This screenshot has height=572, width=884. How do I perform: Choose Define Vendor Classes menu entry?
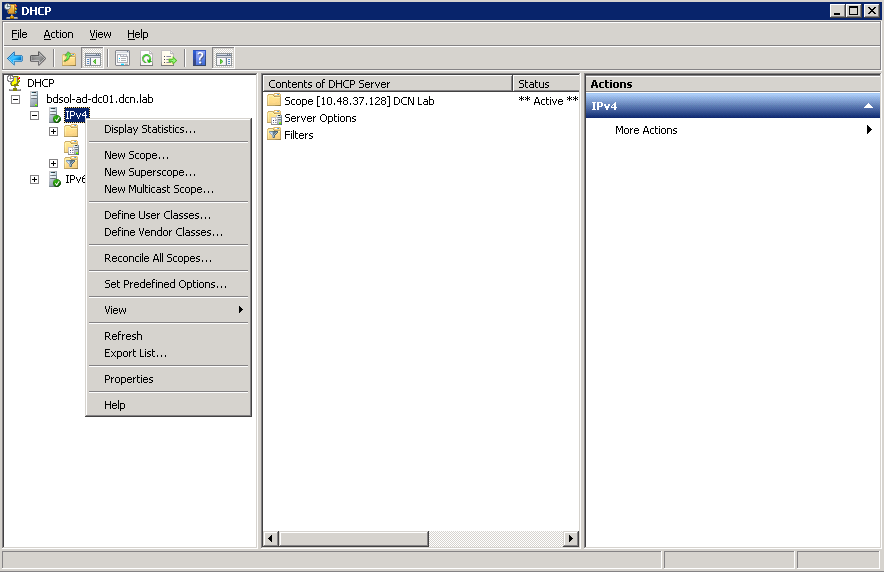168,232
